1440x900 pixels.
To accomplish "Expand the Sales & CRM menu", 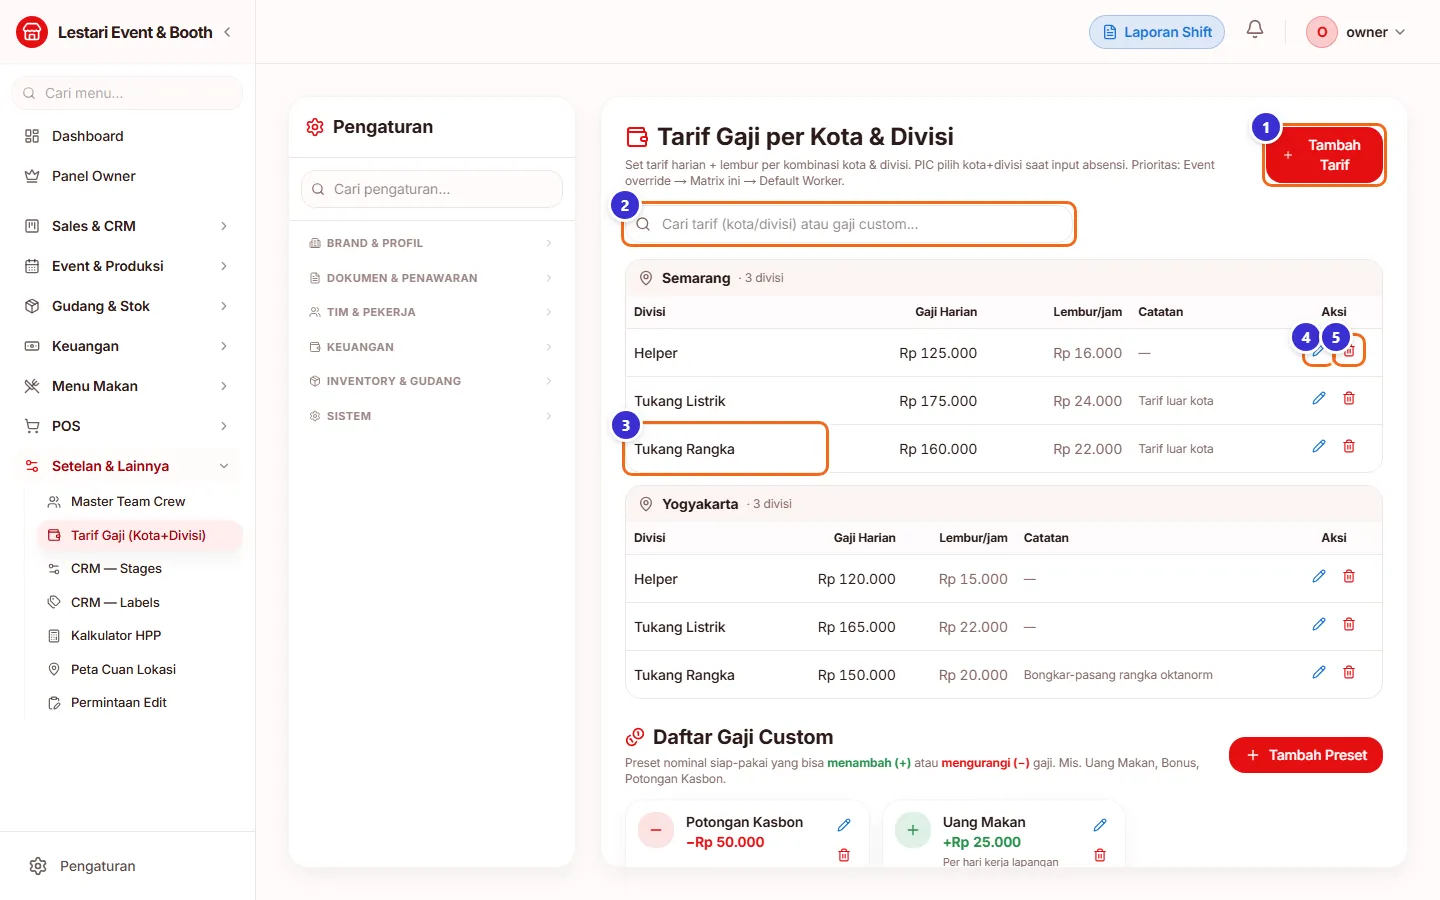I will (x=127, y=226).
